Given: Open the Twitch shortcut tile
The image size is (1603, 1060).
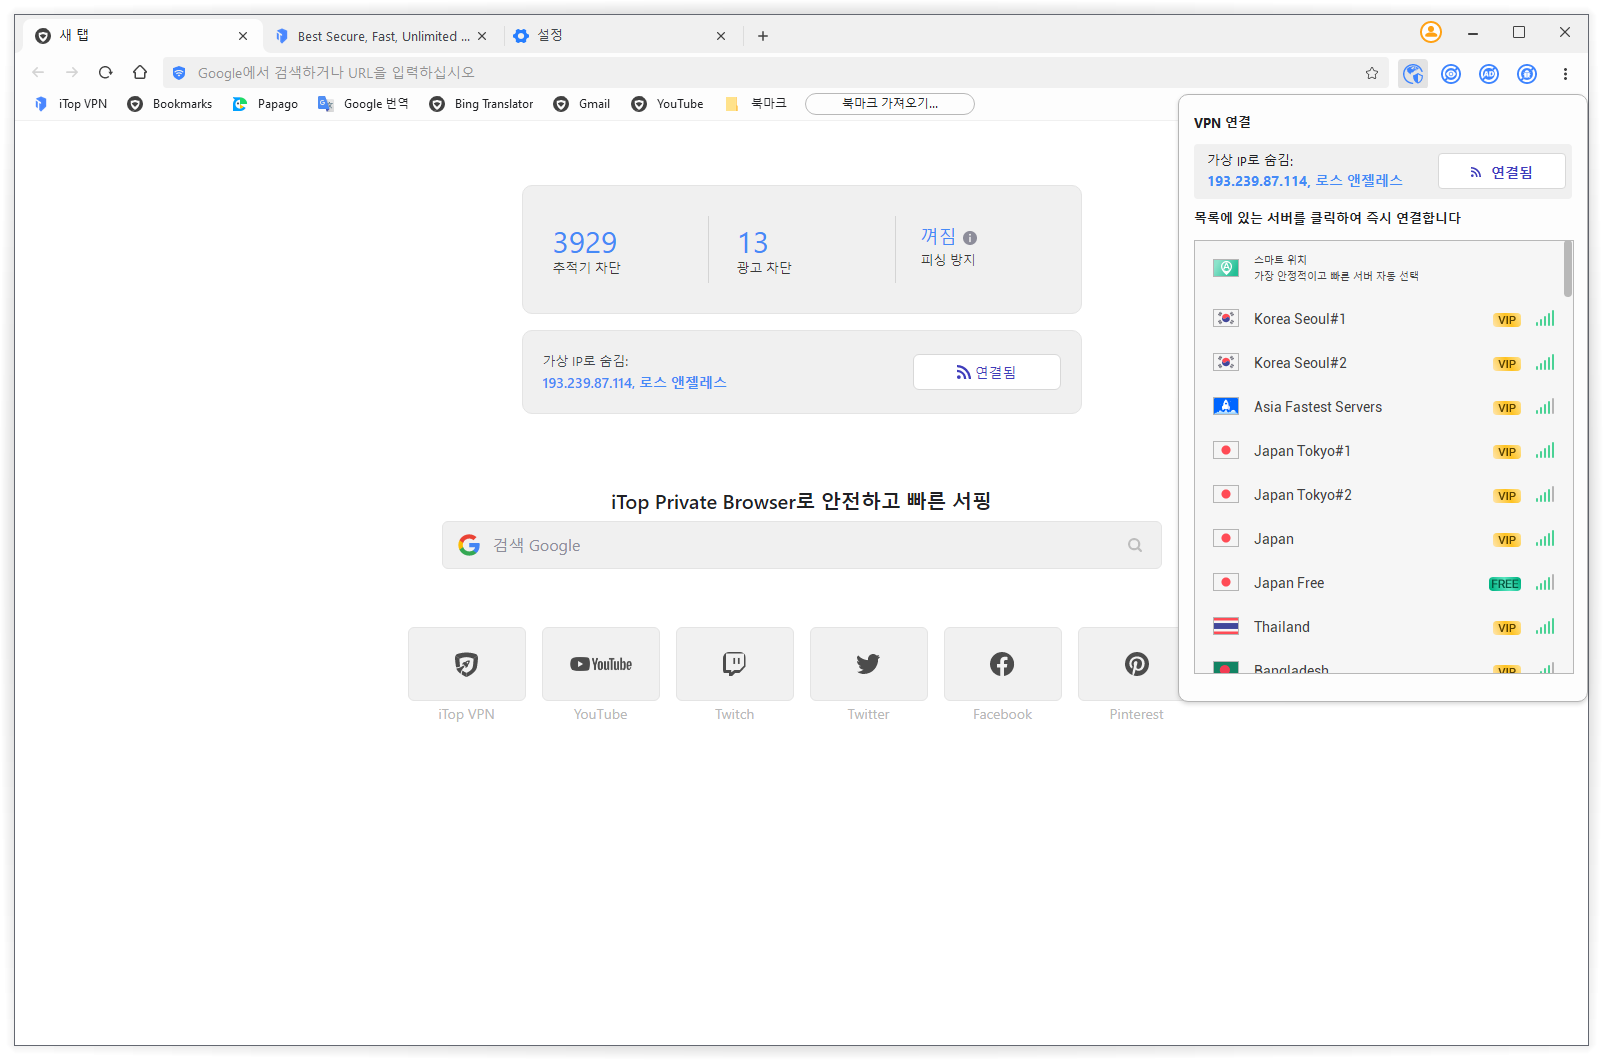Looking at the screenshot, I should pyautogui.click(x=735, y=664).
